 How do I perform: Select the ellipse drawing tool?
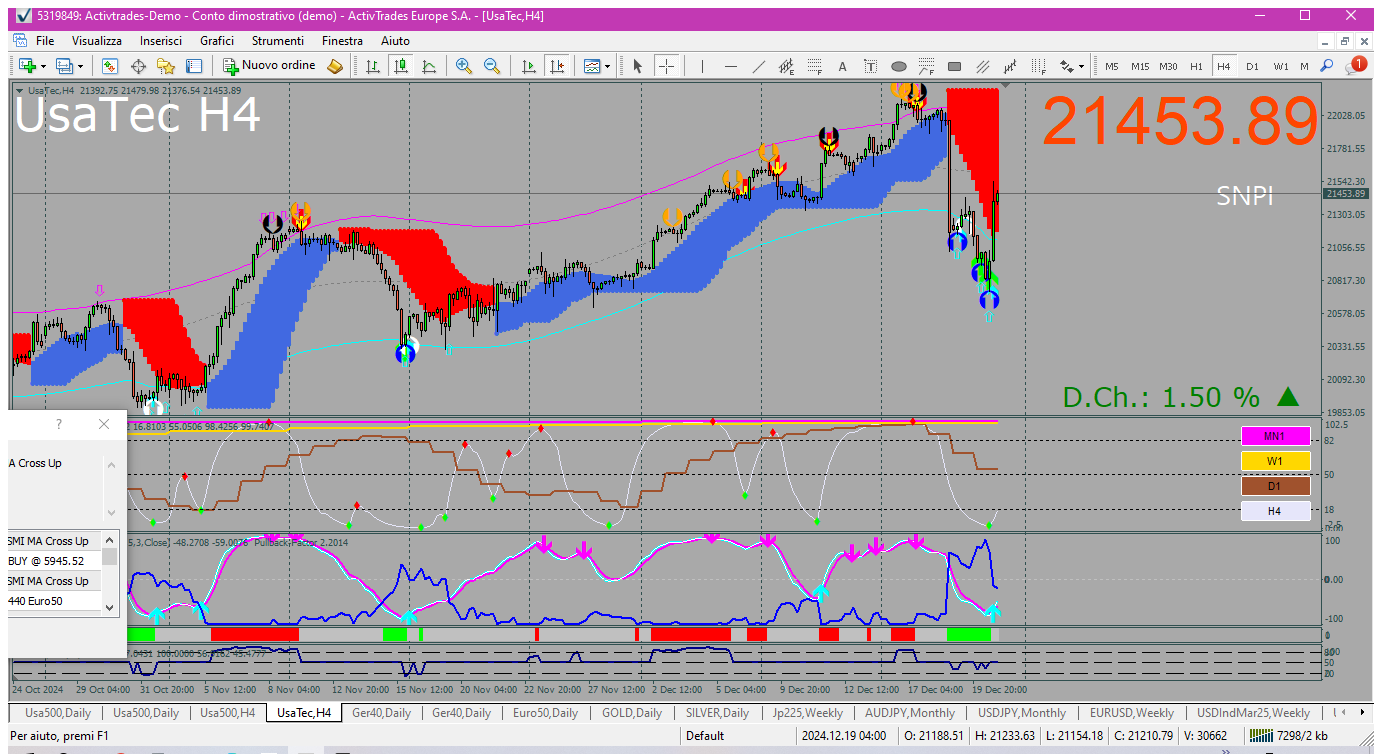(x=899, y=66)
